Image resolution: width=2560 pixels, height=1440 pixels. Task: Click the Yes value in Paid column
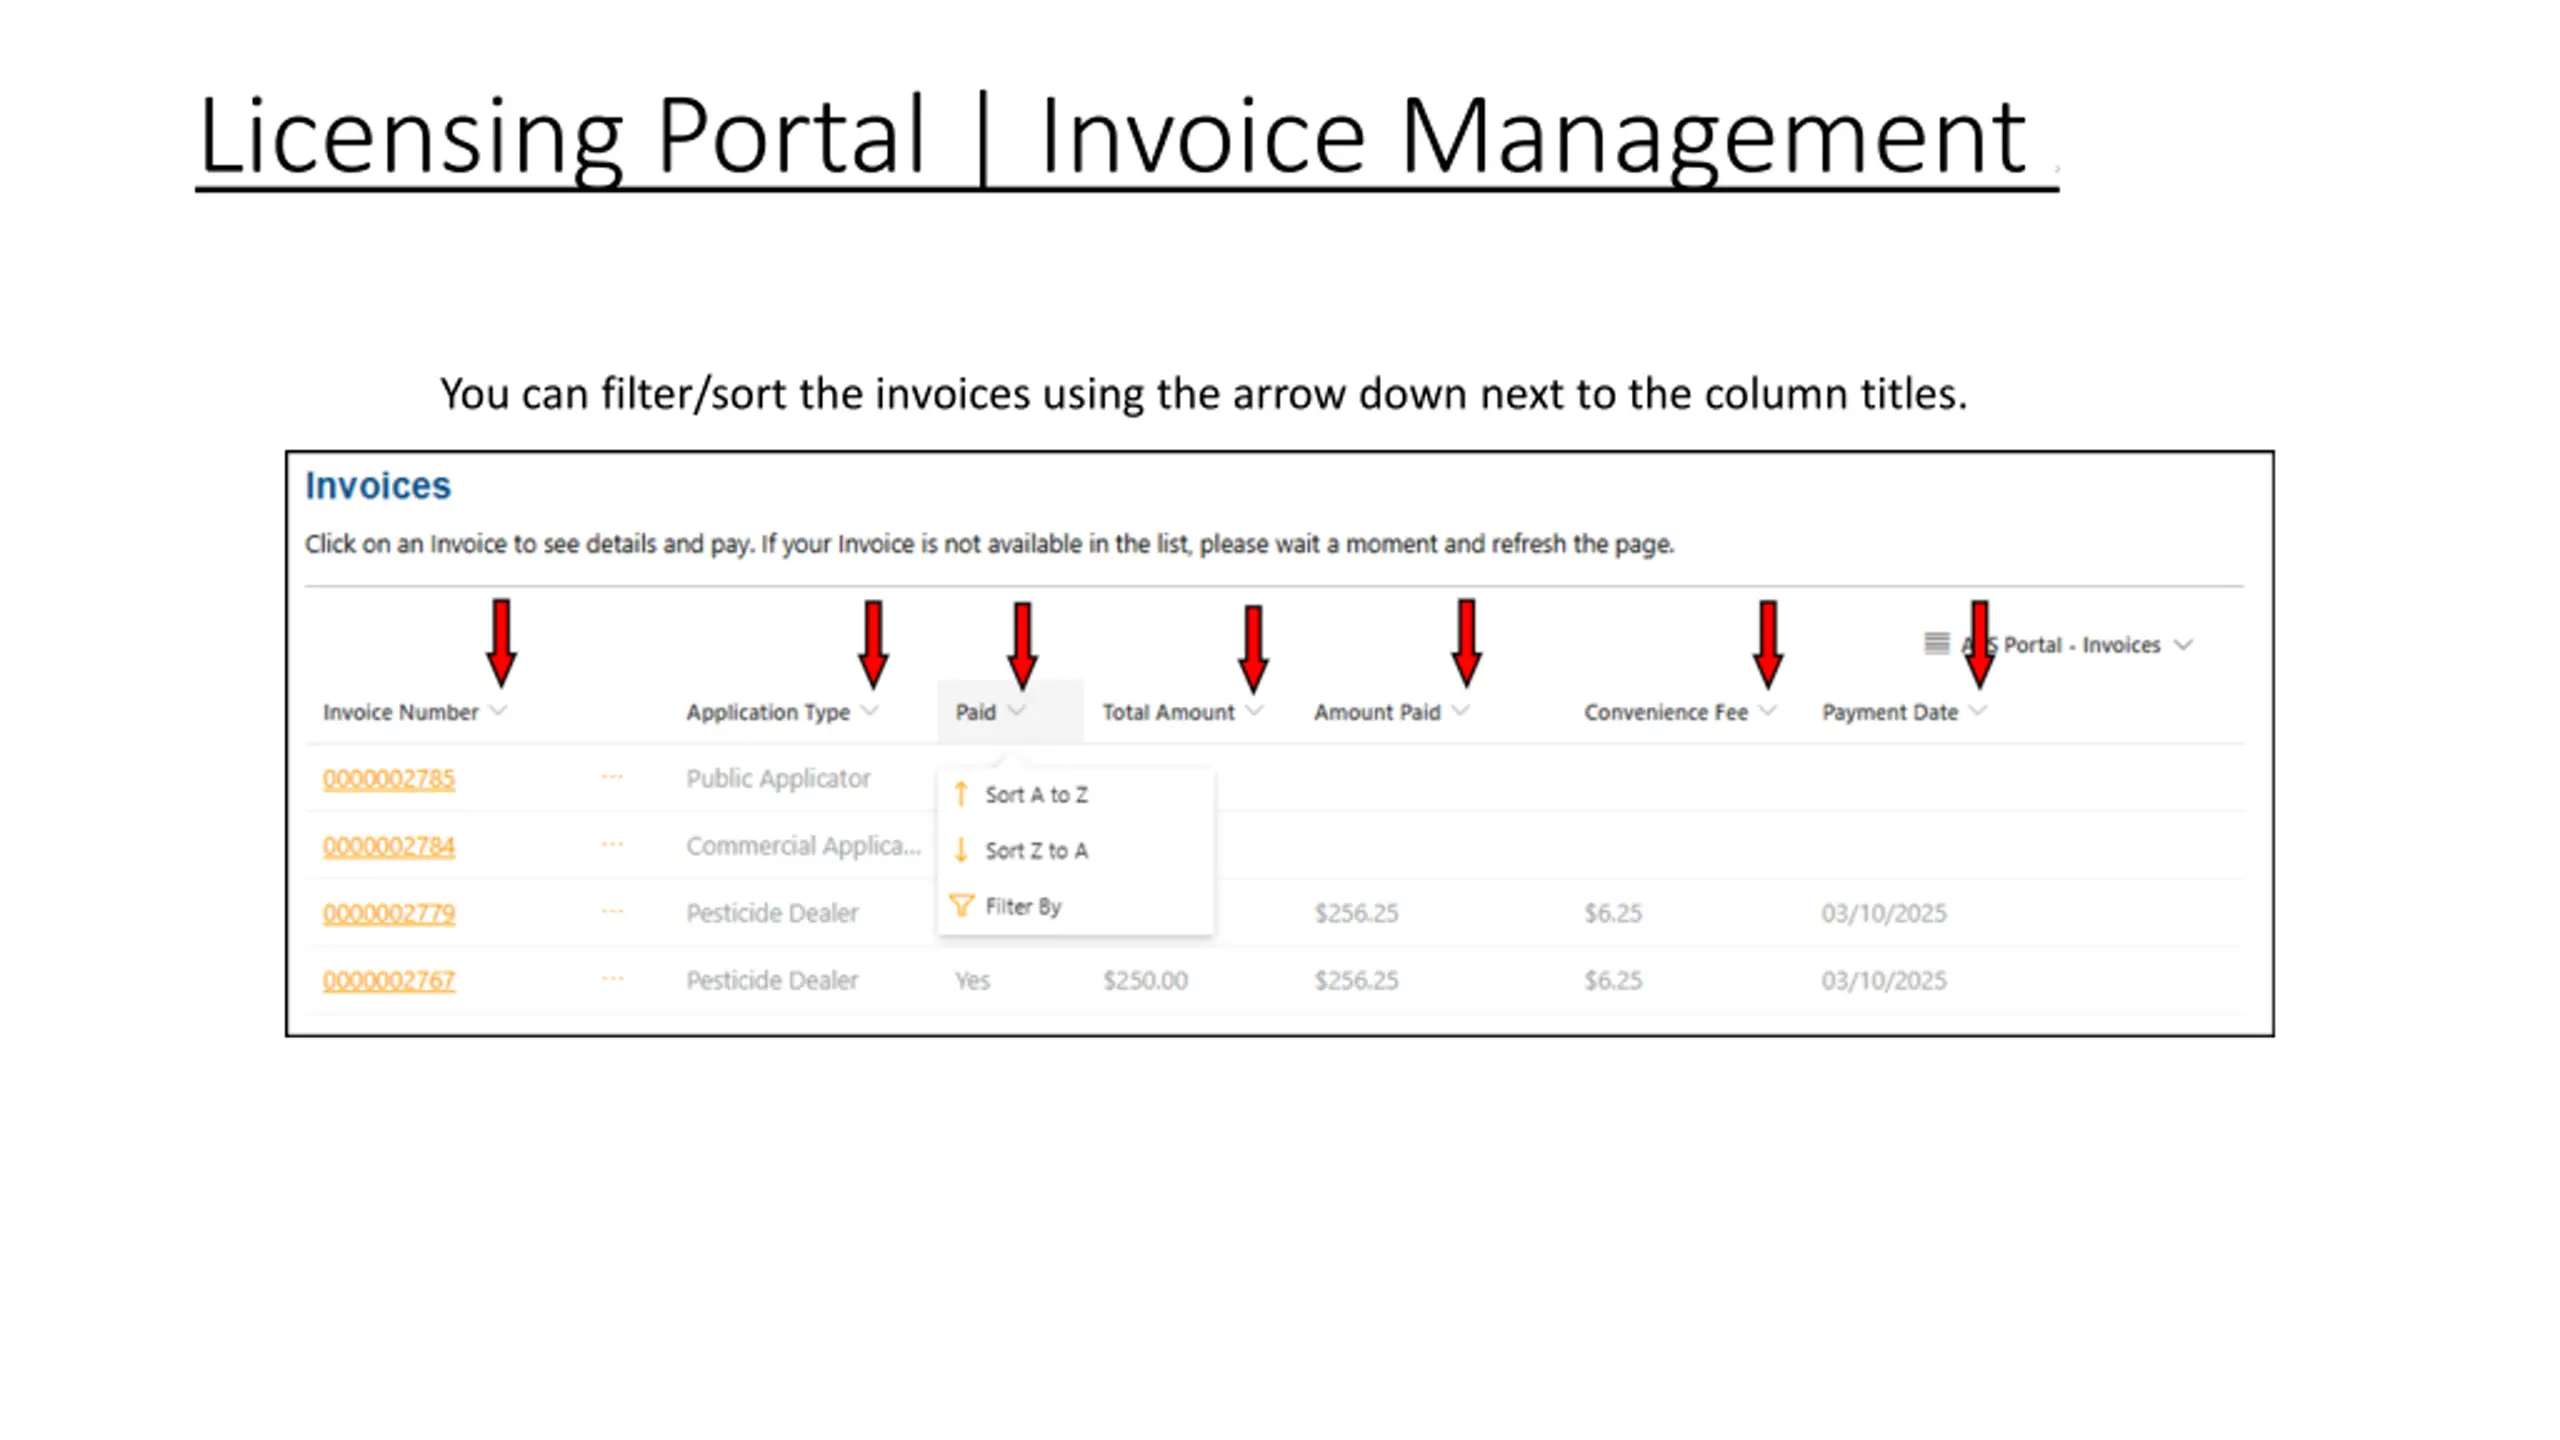pos(972,980)
